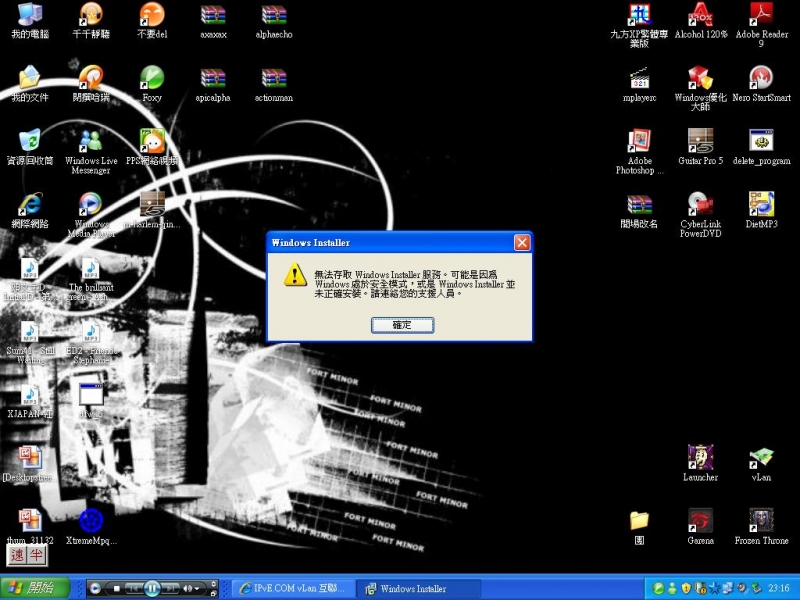Toggle mute on the taskbar media player

pyautogui.click(x=187, y=588)
